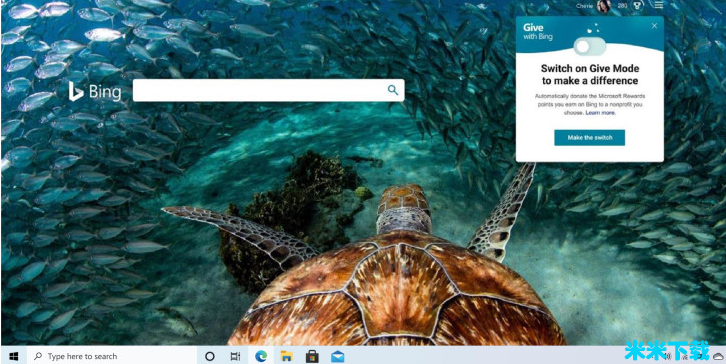Open Microsoft Store from the taskbar
The width and height of the screenshot is (726, 364).
(313, 356)
